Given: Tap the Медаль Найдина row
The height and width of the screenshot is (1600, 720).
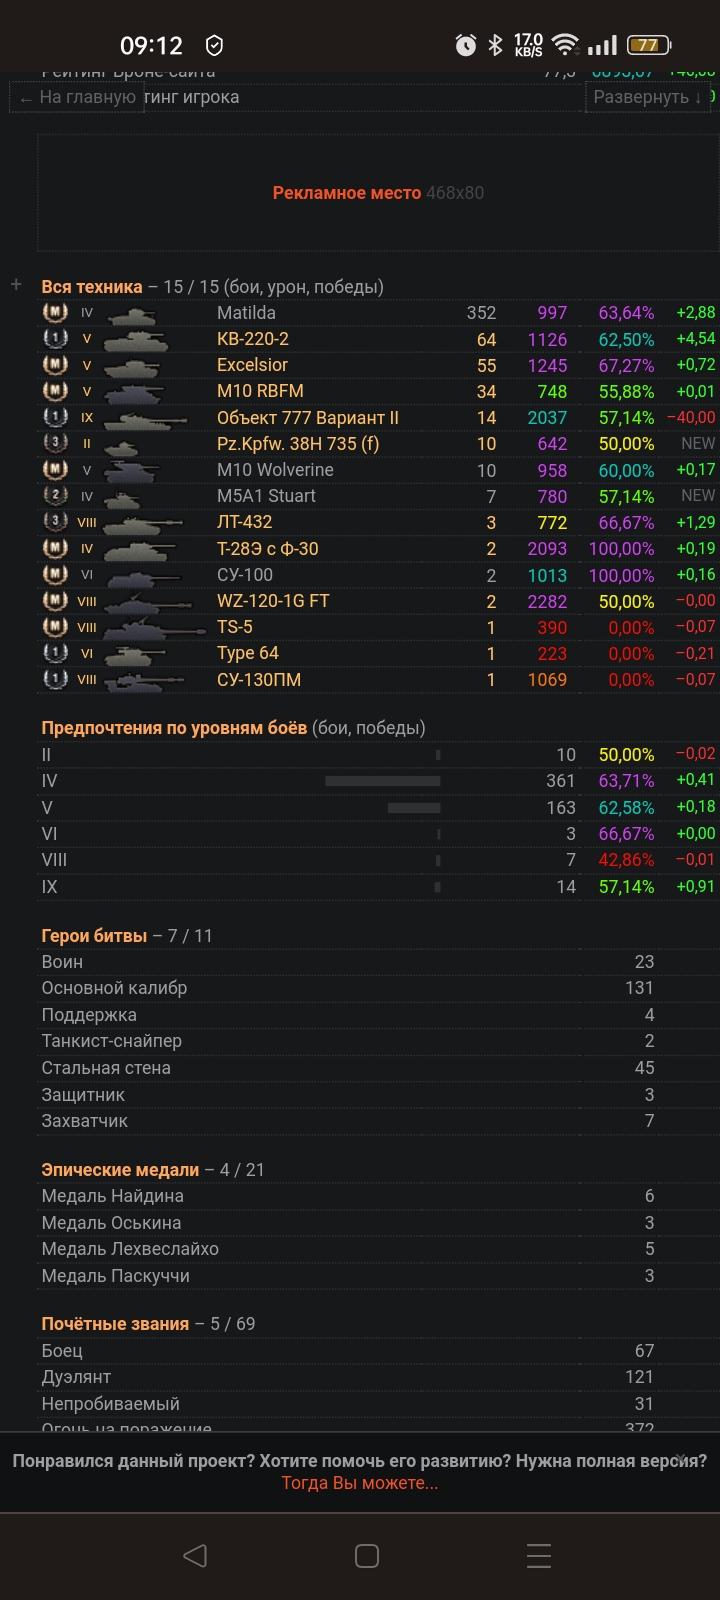Looking at the screenshot, I should [378, 1196].
